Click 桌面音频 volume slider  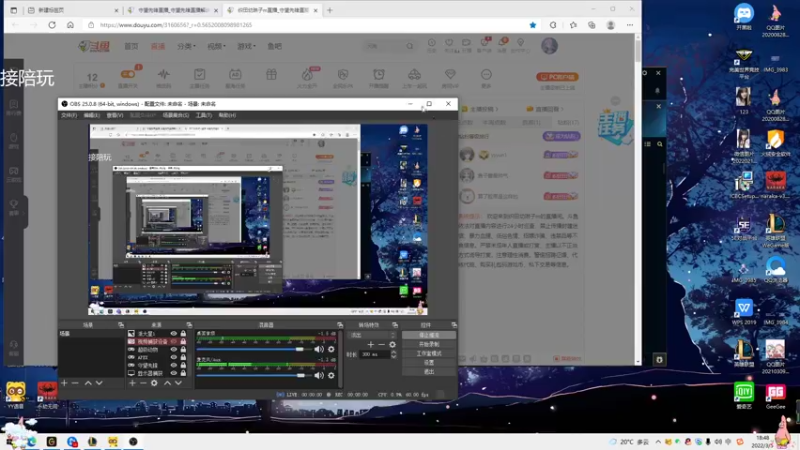[254, 349]
